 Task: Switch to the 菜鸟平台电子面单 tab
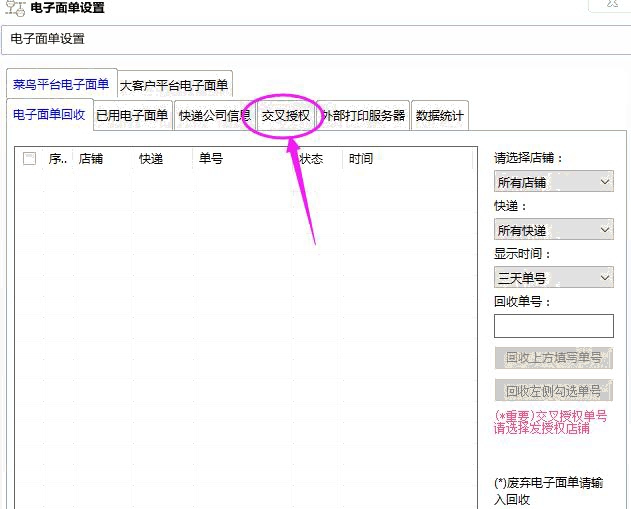pyautogui.click(x=61, y=85)
